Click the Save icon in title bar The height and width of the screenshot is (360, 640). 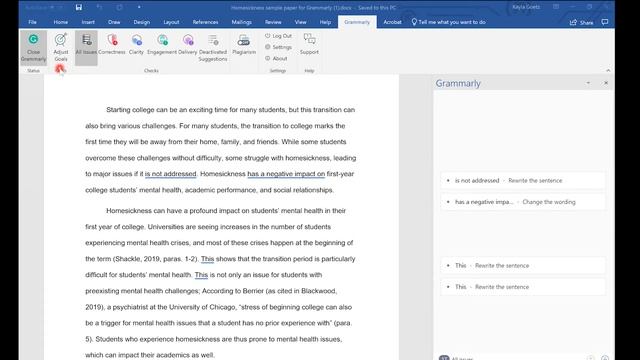click(79, 7)
